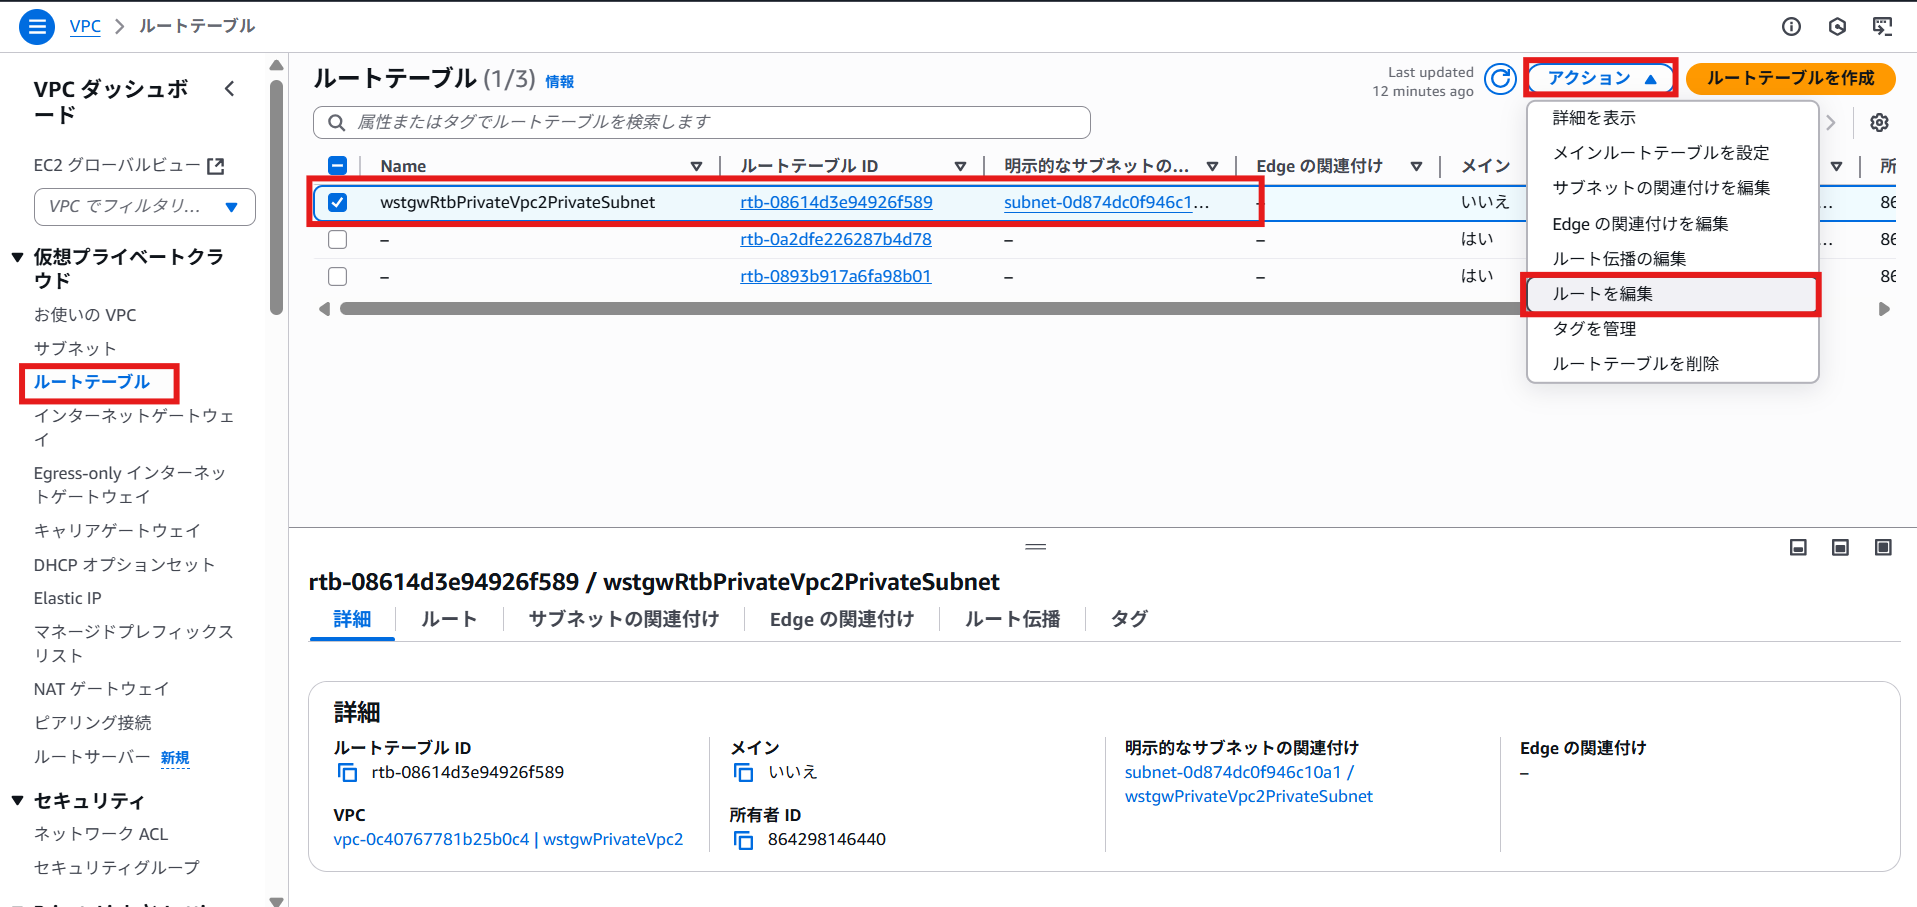Image resolution: width=1917 pixels, height=907 pixels.
Task: Open NAT ゲートウェイ in sidebar
Action: pos(101,689)
